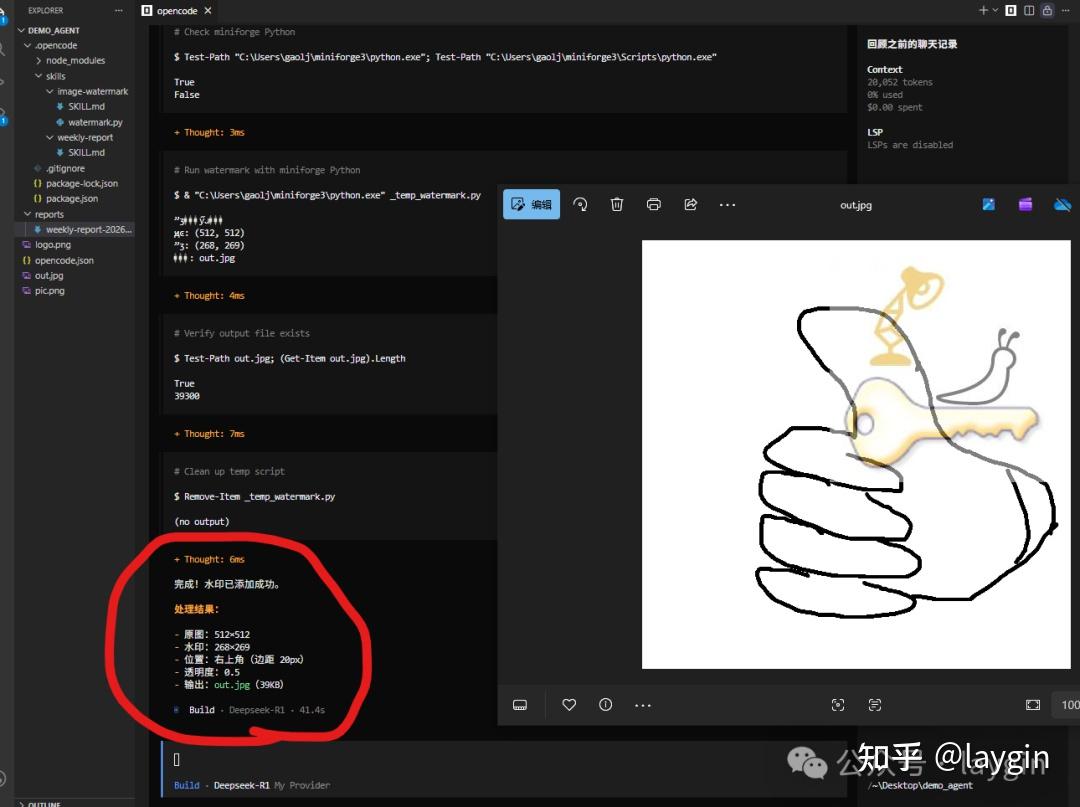
Task: Open the purple Clipchamp video icon
Action: coord(1026,205)
